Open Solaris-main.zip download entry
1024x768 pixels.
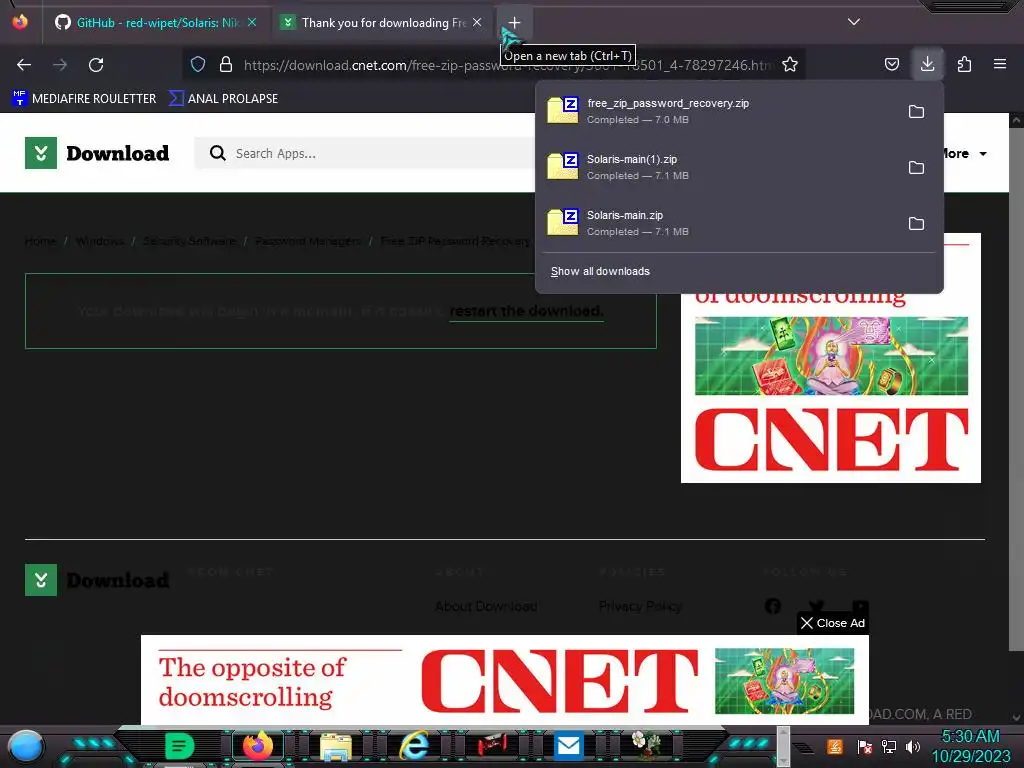click(718, 223)
